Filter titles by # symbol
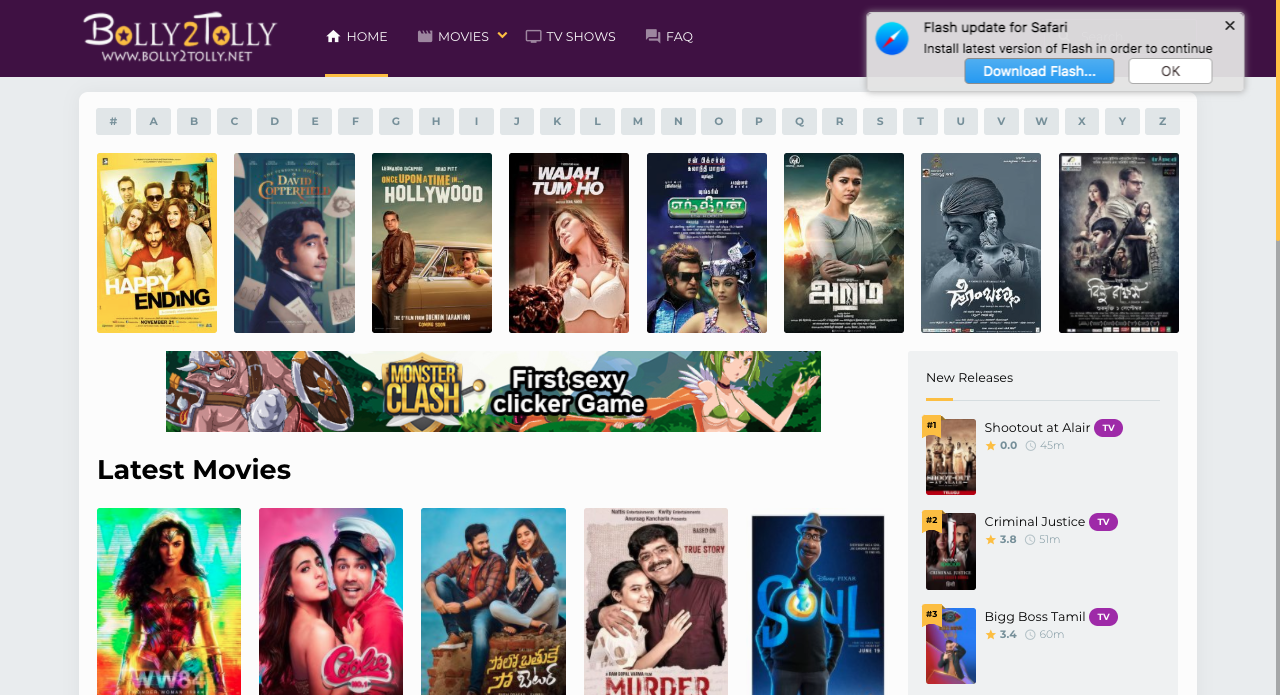The width and height of the screenshot is (1280, 695). point(114,121)
